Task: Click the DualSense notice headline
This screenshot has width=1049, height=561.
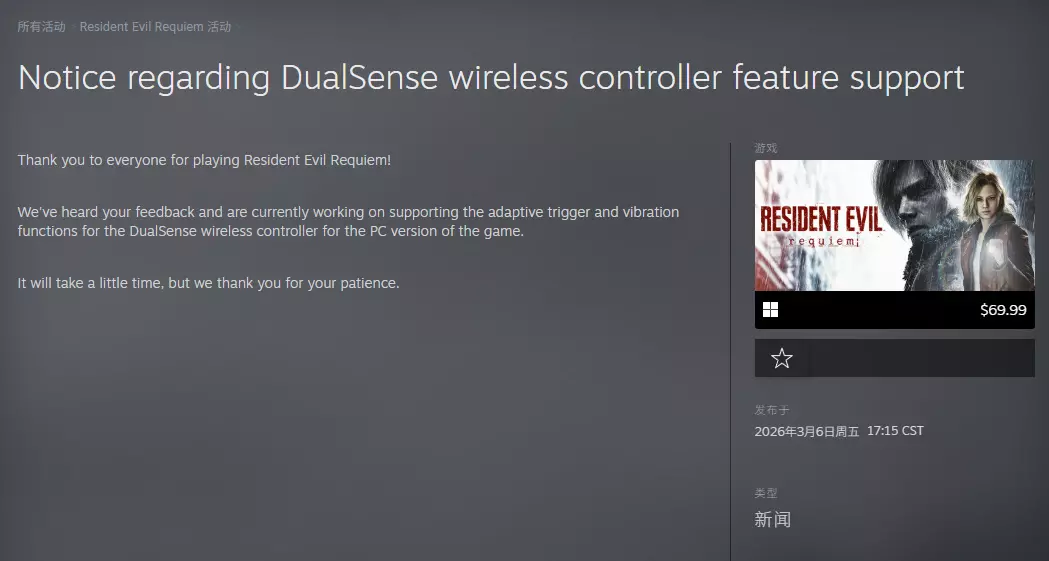Action: [x=491, y=78]
